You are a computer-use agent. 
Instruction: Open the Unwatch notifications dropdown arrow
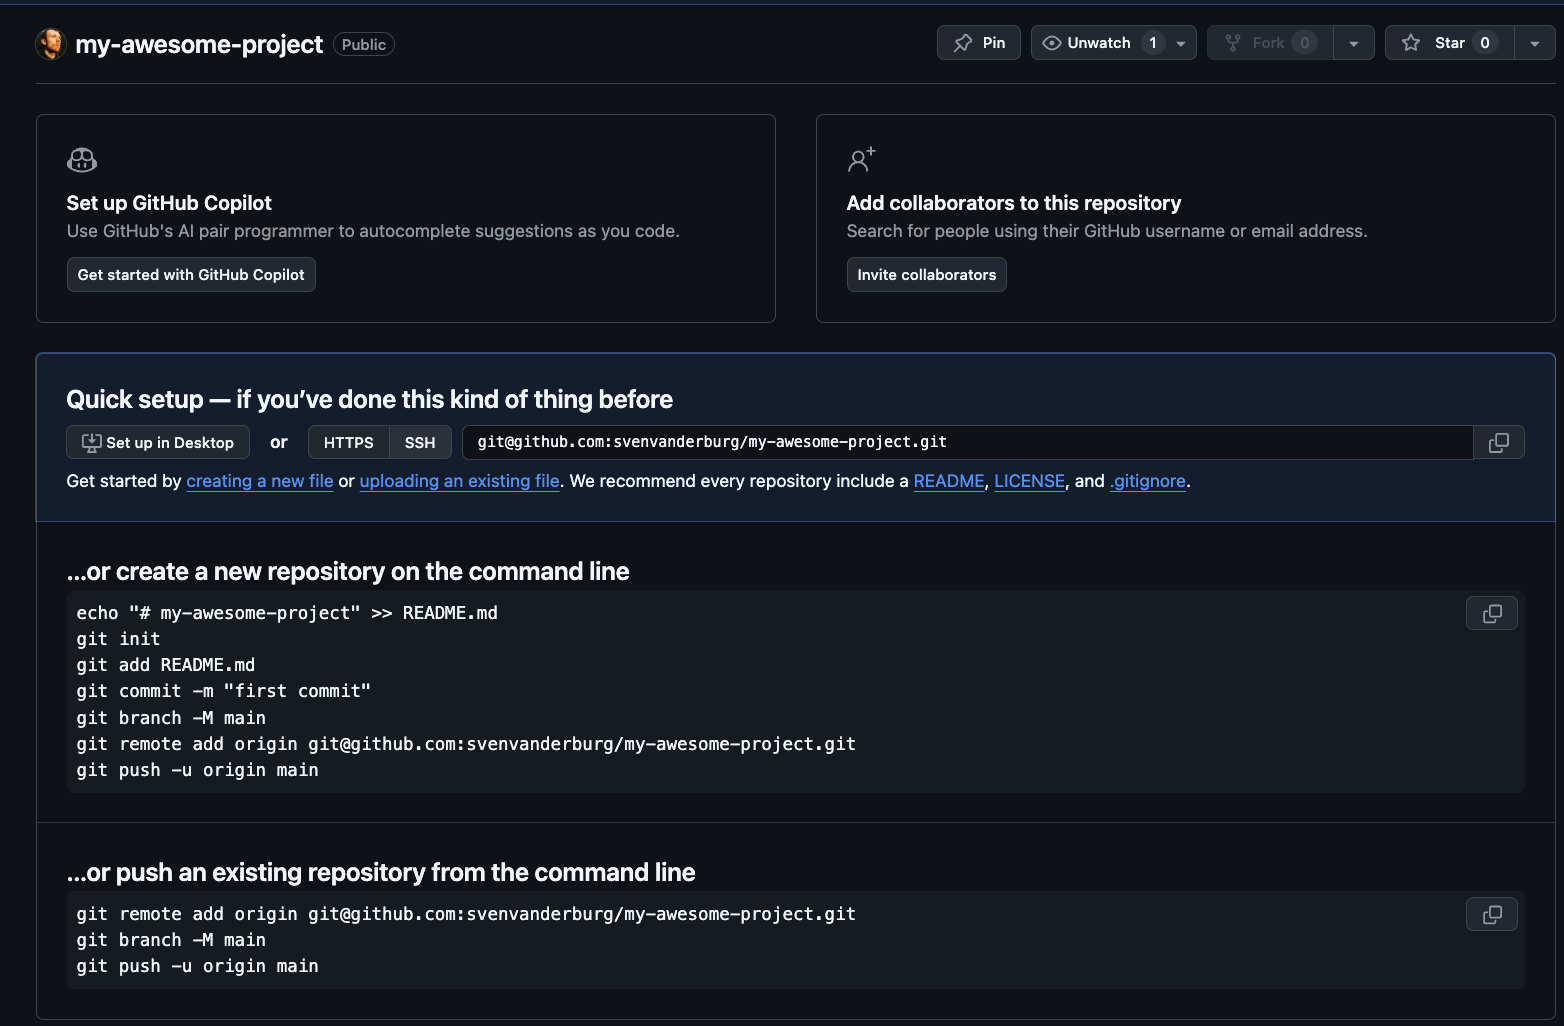[1181, 43]
